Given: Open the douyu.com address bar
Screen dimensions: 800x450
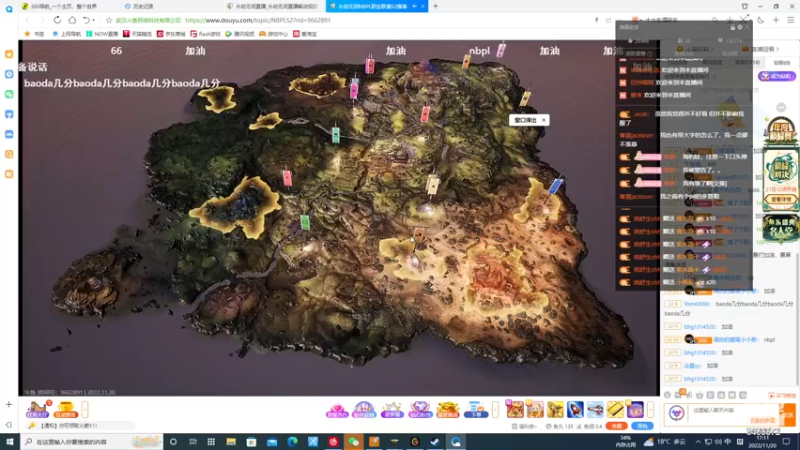Looking at the screenshot, I should coord(258,20).
